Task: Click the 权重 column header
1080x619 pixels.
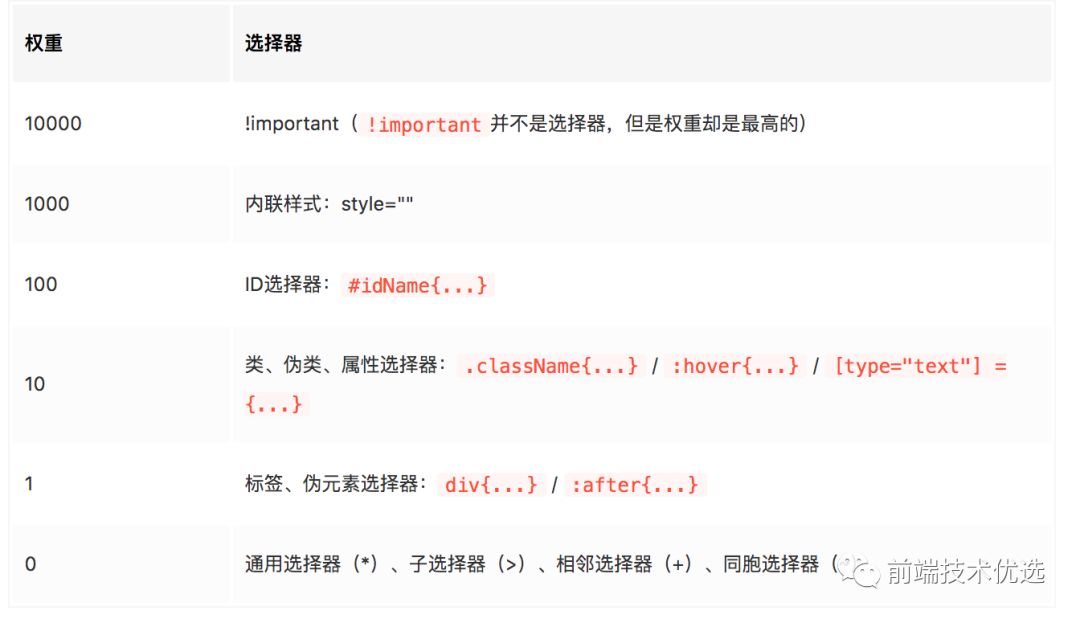Action: tap(43, 44)
